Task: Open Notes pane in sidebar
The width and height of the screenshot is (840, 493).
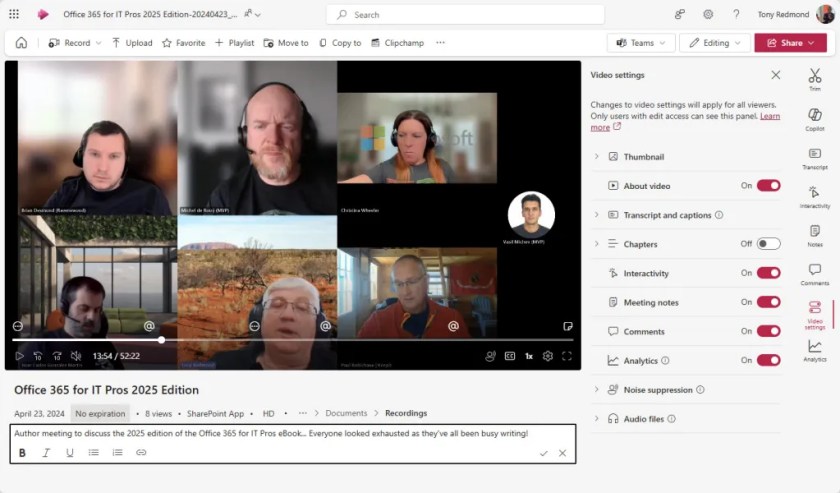Action: [815, 236]
